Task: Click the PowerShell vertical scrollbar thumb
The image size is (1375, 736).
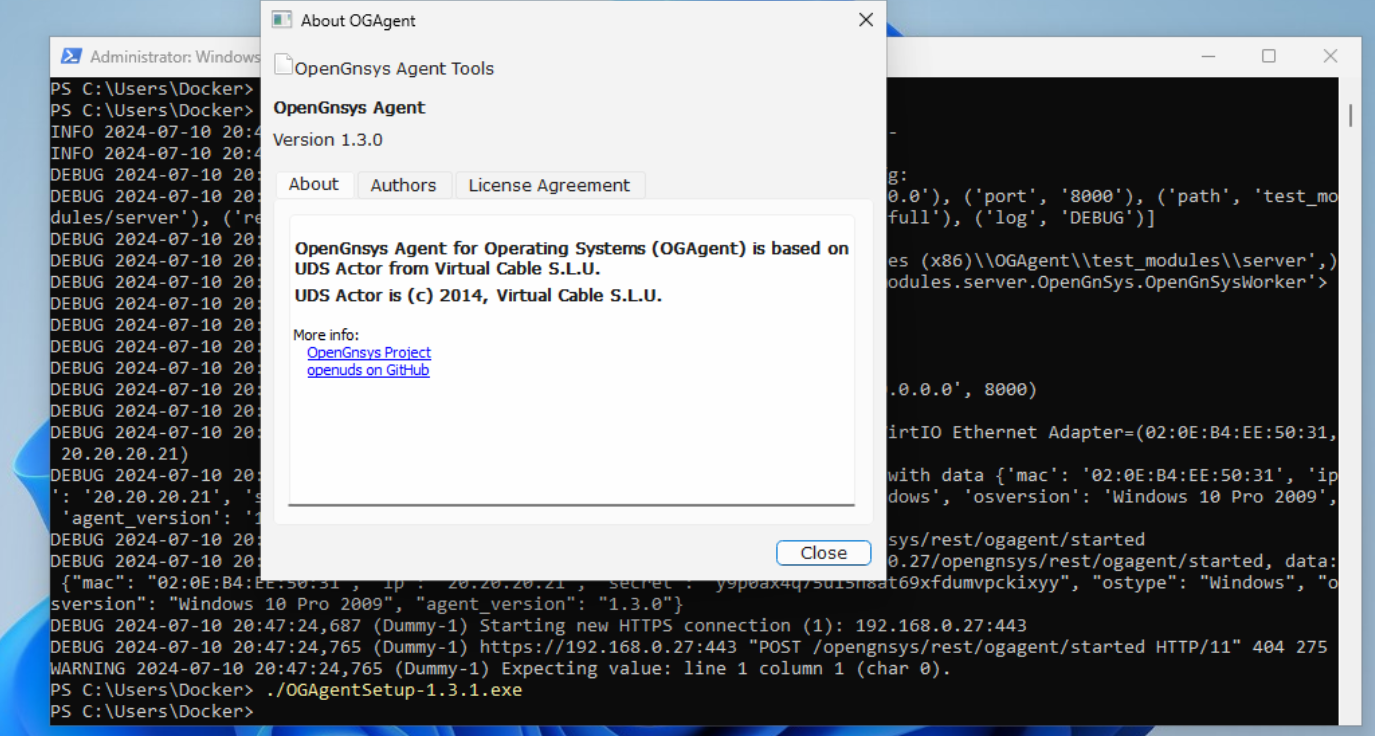Action: [x=1350, y=115]
